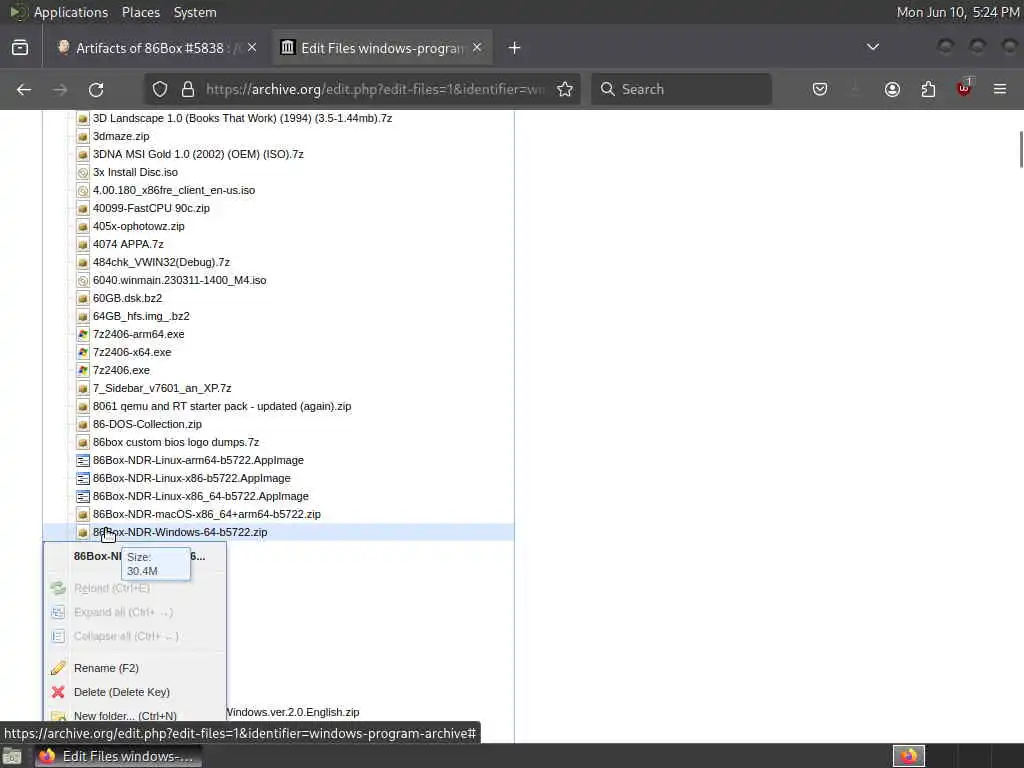
Task: Select 86Box-NDR-Windows-64-b5722.zip
Action: 180,532
